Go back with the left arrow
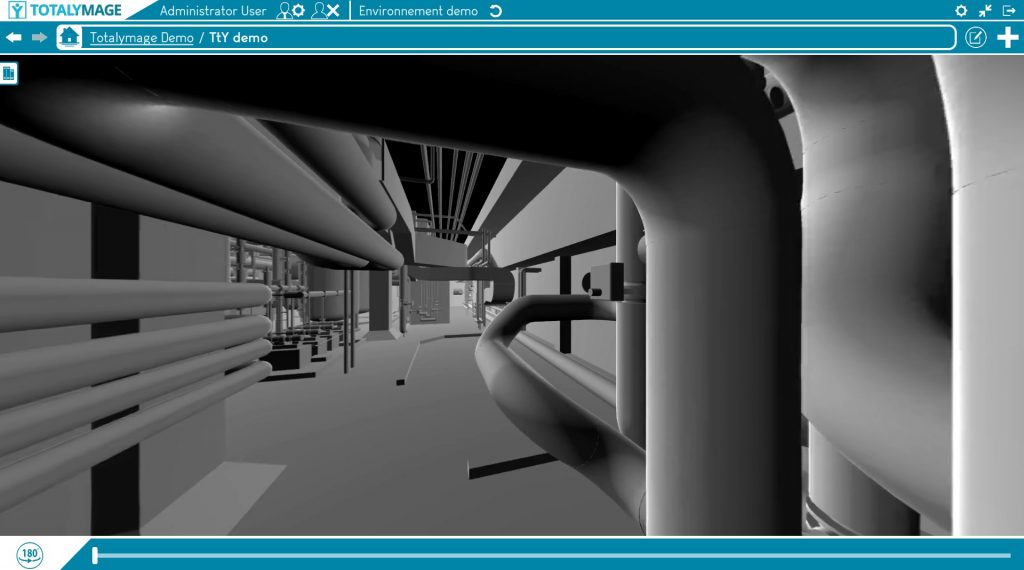The height and width of the screenshot is (570, 1024). pyautogui.click(x=14, y=37)
